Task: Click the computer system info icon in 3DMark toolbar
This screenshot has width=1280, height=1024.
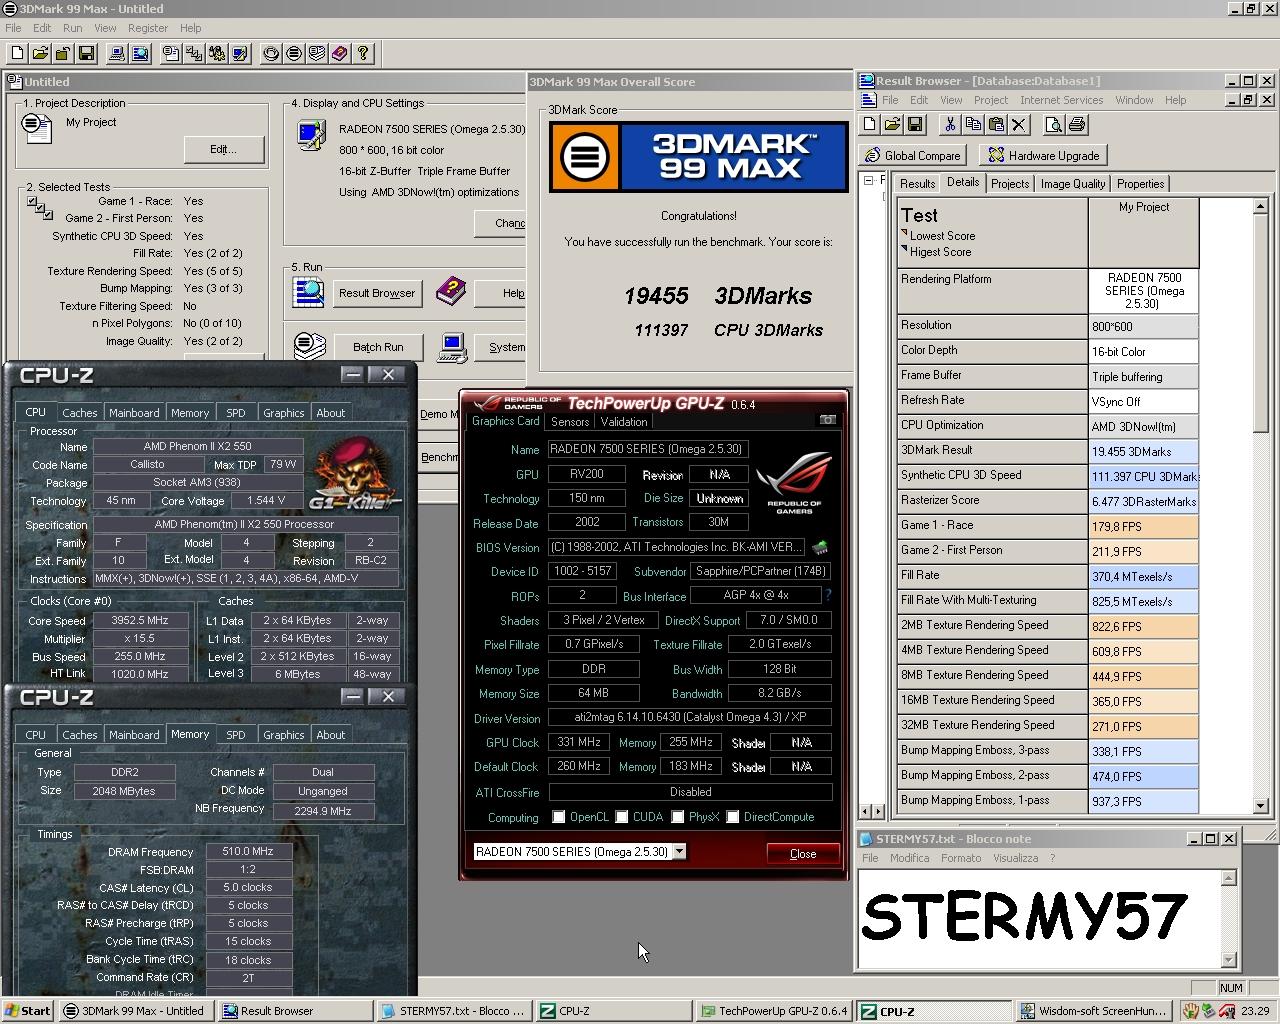Action: [117, 53]
